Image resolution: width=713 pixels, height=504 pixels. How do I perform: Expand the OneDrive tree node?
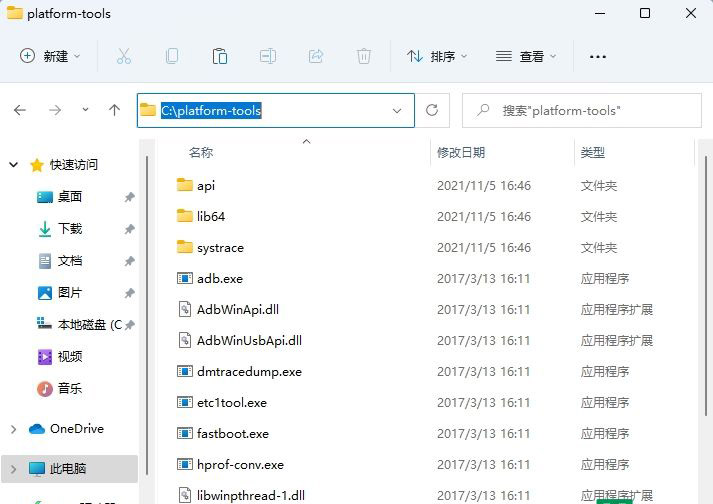coord(14,429)
